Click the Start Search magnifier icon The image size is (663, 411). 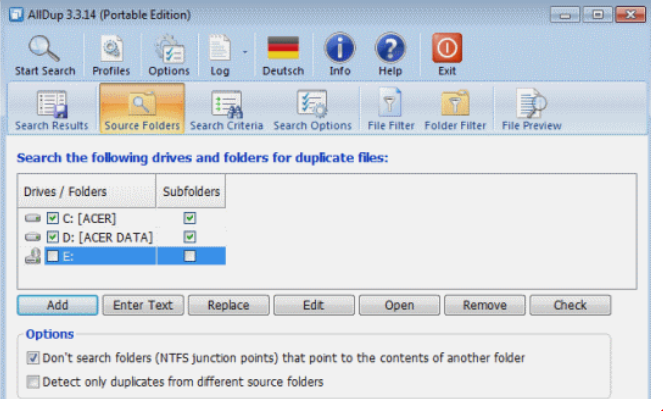(45, 48)
